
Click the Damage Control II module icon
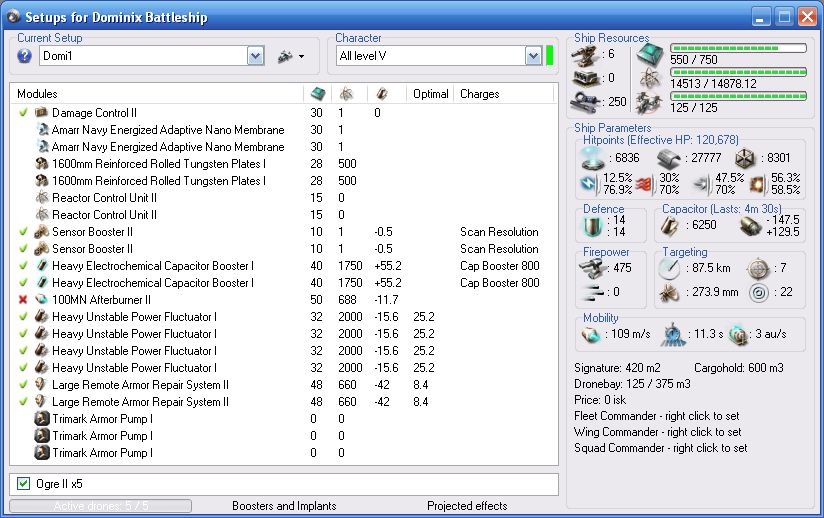tap(41, 112)
